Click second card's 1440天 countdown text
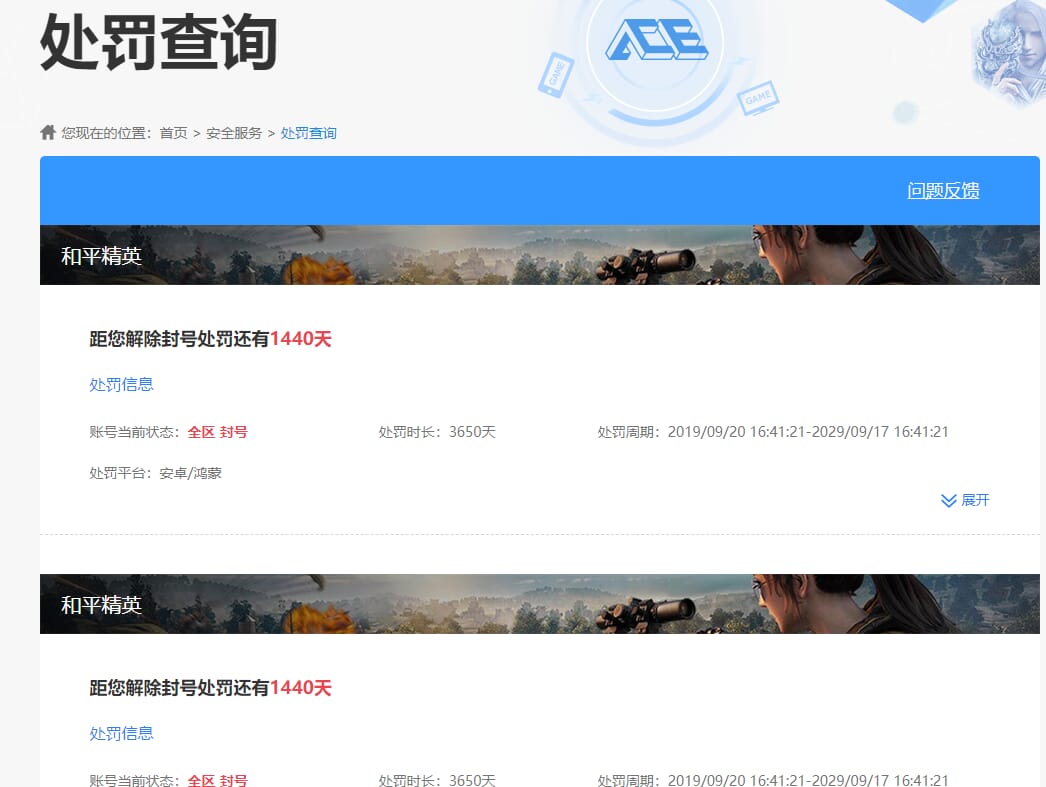1046x787 pixels. [x=300, y=688]
